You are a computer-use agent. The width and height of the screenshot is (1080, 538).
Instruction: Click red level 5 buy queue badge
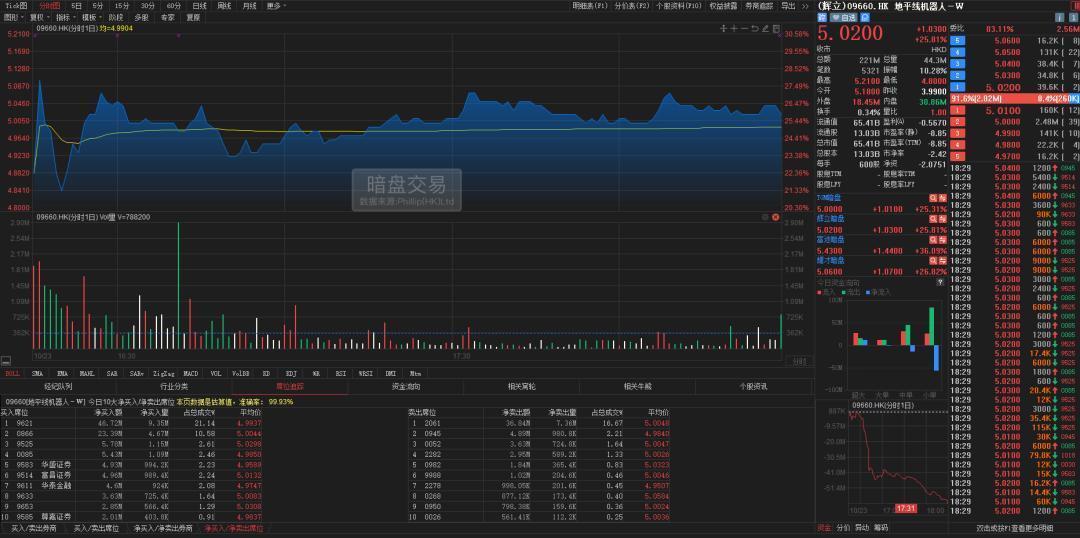coord(955,156)
